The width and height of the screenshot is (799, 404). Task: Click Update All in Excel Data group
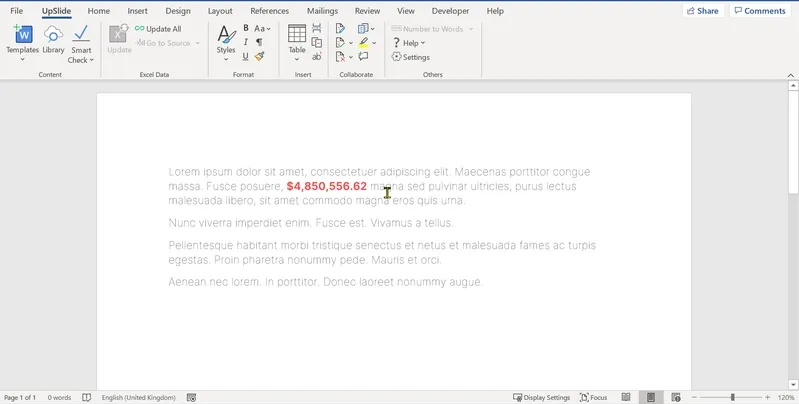(x=158, y=29)
